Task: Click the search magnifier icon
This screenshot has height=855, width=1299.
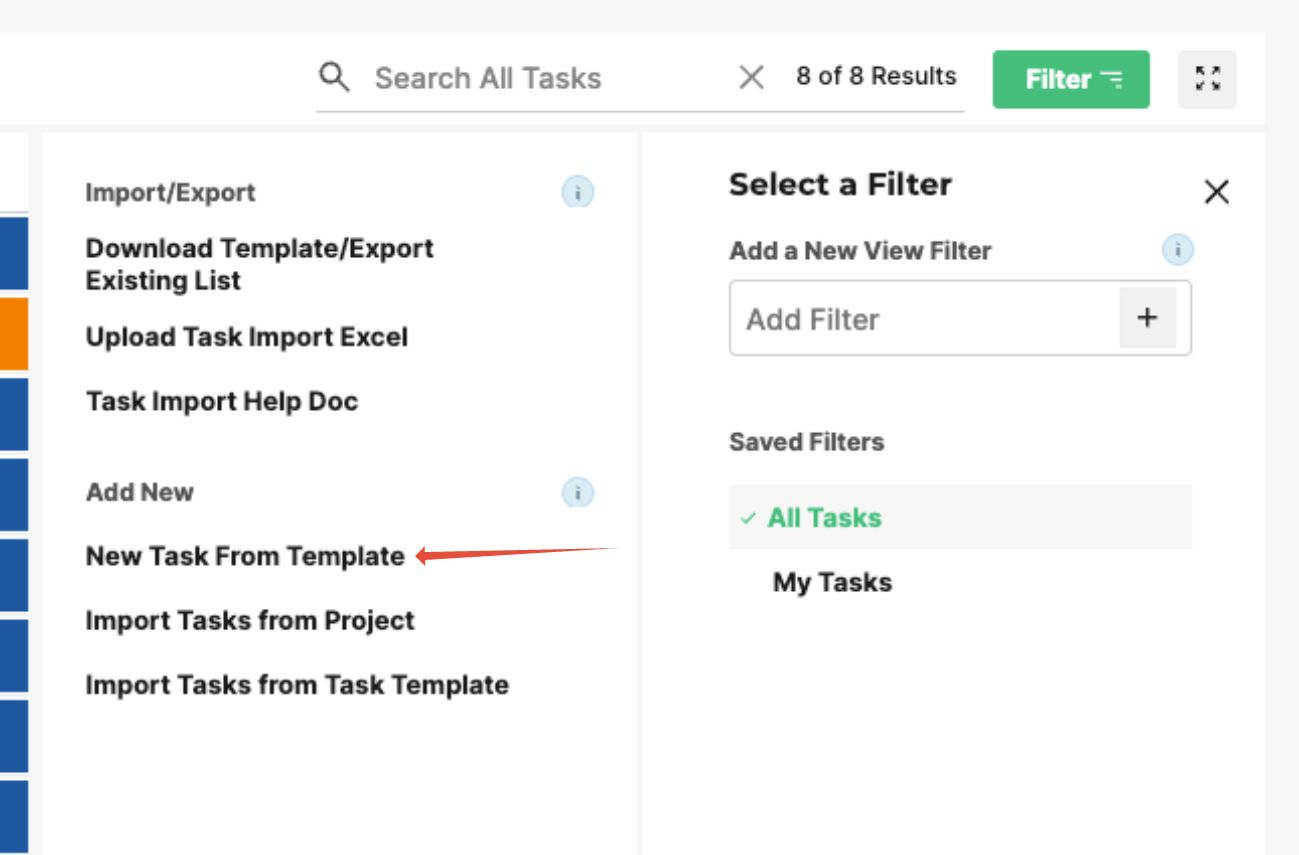Action: [334, 77]
